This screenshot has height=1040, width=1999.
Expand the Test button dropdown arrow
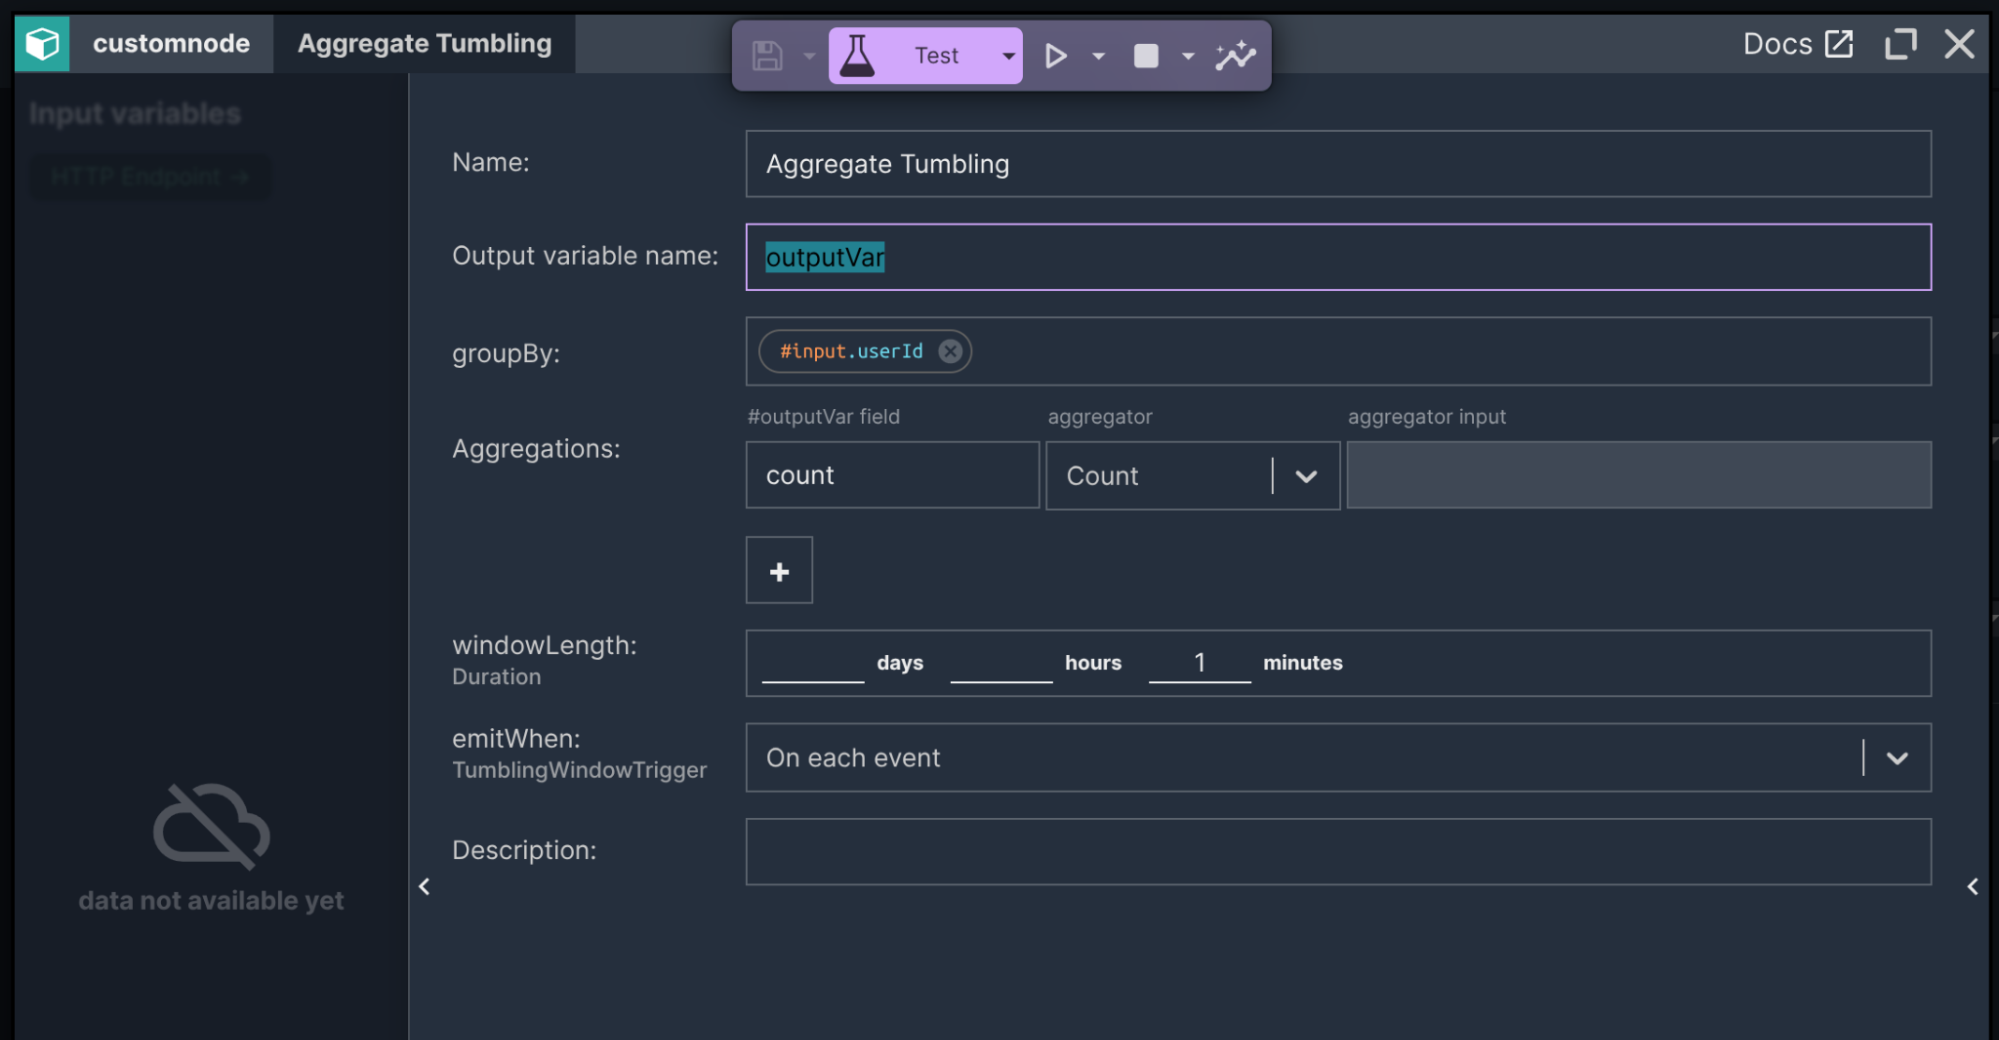(x=1008, y=56)
